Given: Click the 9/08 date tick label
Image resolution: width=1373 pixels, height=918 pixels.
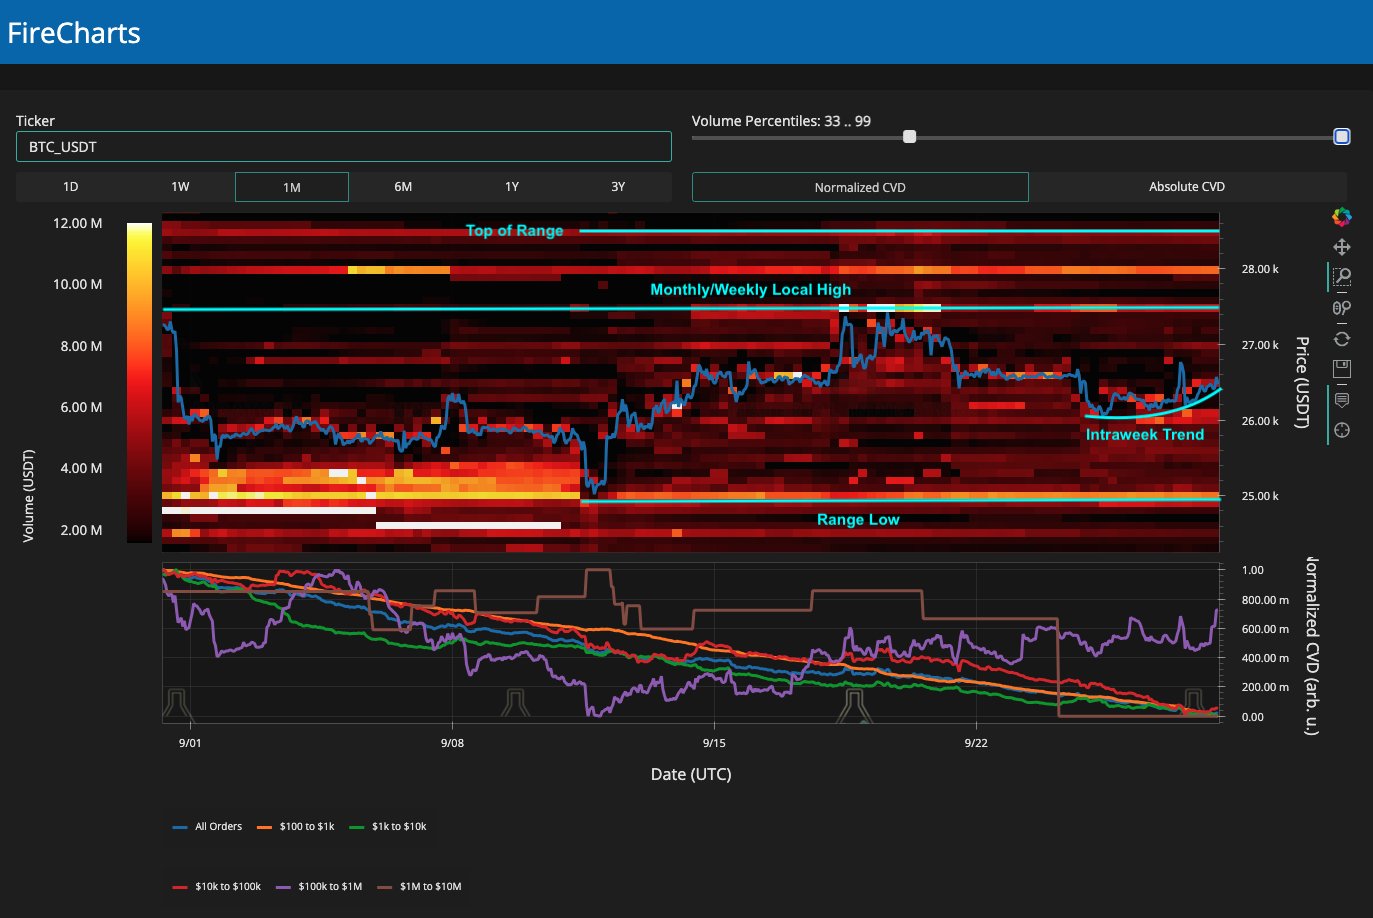Looking at the screenshot, I should (452, 743).
